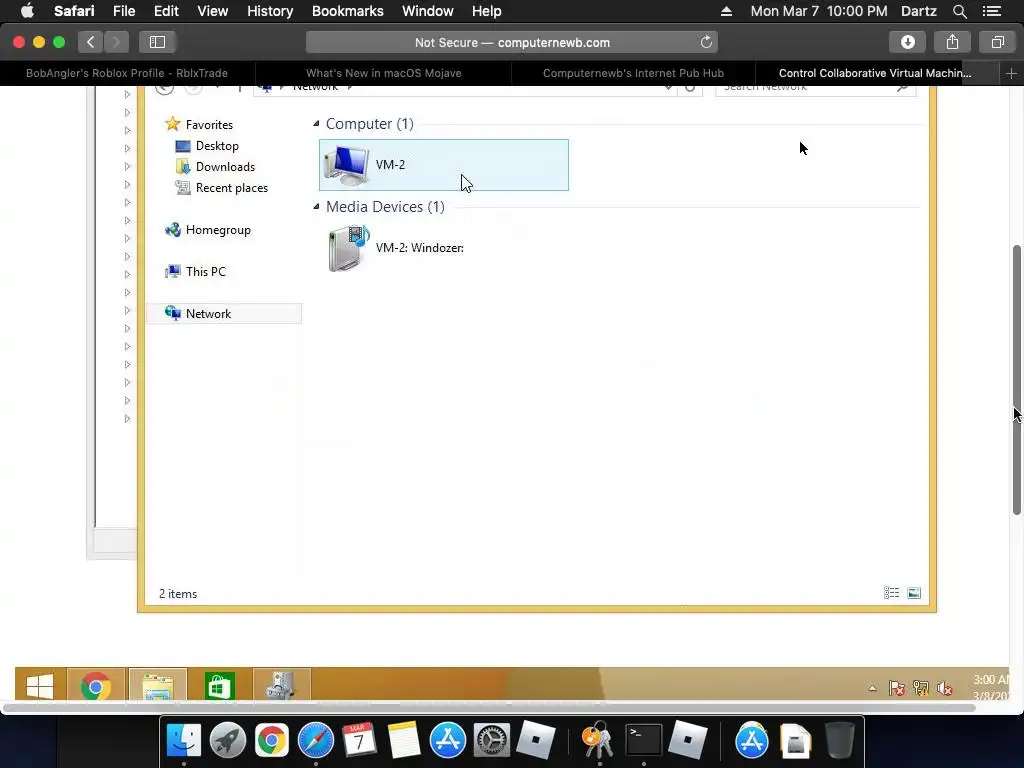Open the Safari share menu
Screen dimensions: 1024x768
[952, 42]
